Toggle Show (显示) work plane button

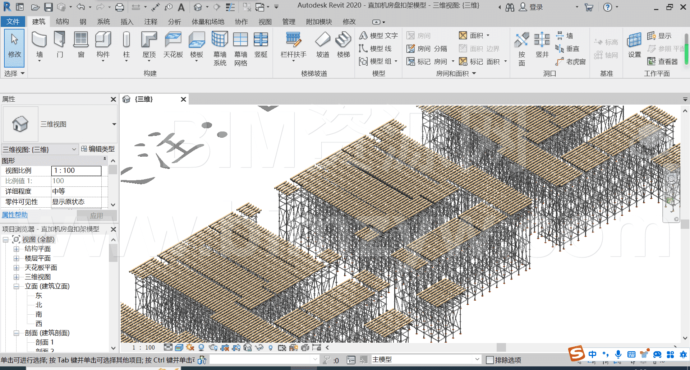coord(659,36)
